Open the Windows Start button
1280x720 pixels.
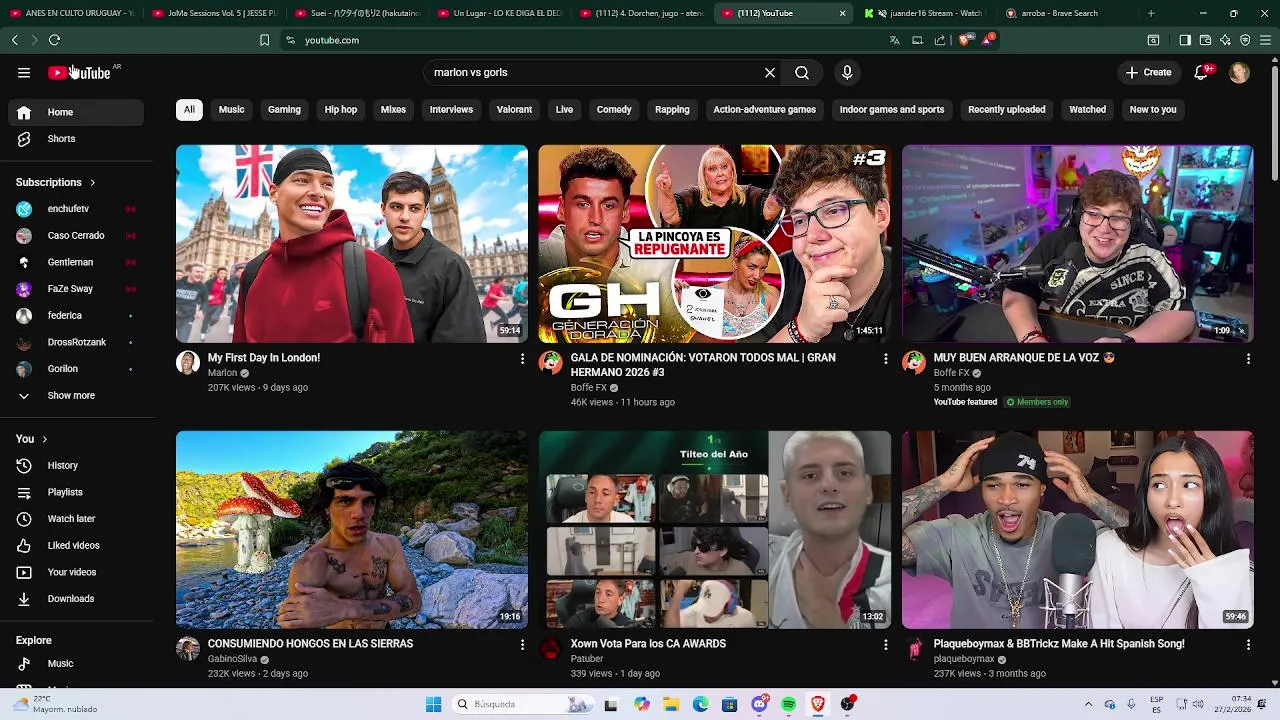click(x=433, y=704)
